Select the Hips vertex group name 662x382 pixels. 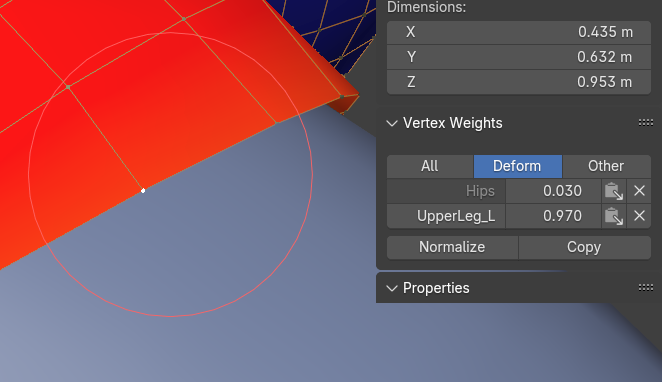tap(446, 191)
